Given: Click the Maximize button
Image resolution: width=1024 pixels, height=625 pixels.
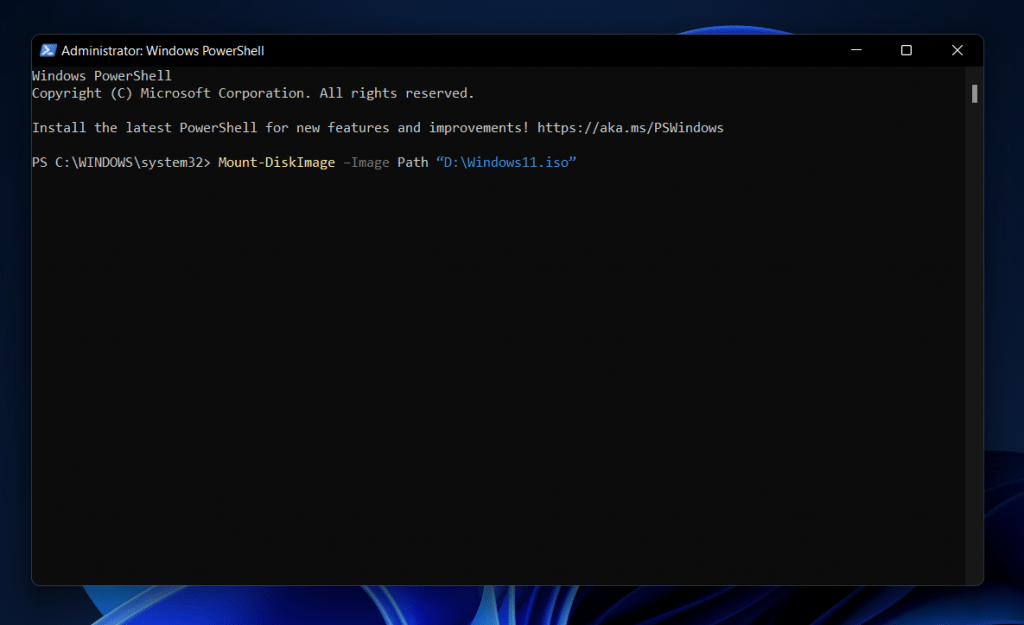Looking at the screenshot, I should point(906,49).
